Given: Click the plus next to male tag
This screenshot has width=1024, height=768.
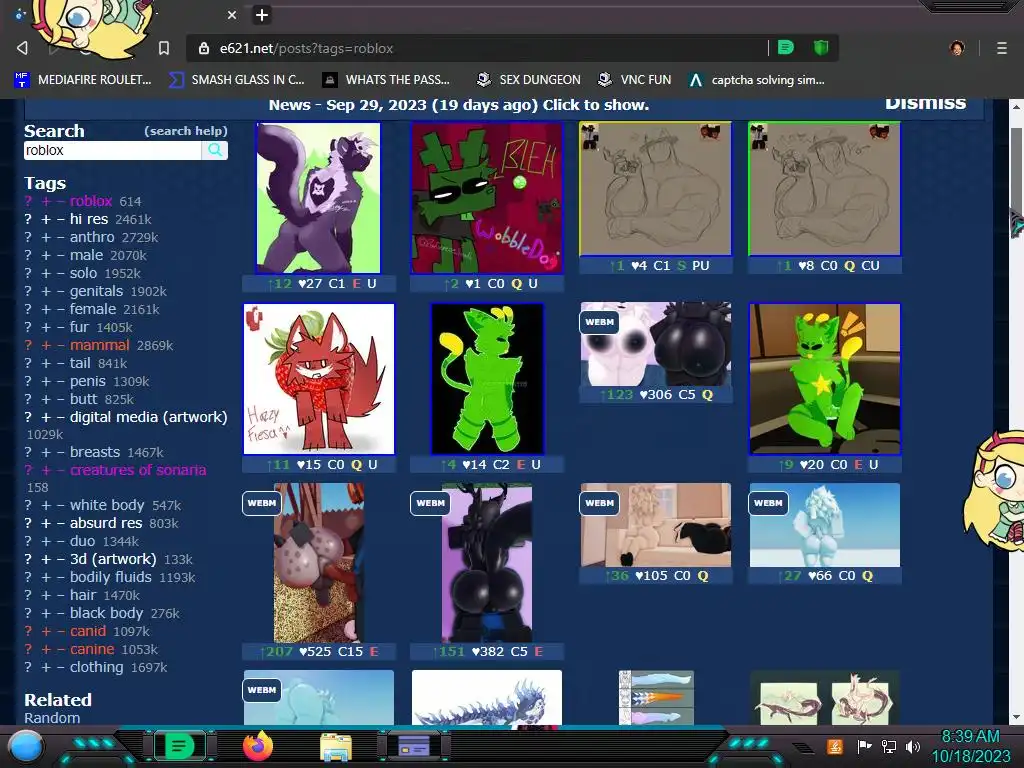Looking at the screenshot, I should click(x=46, y=255).
